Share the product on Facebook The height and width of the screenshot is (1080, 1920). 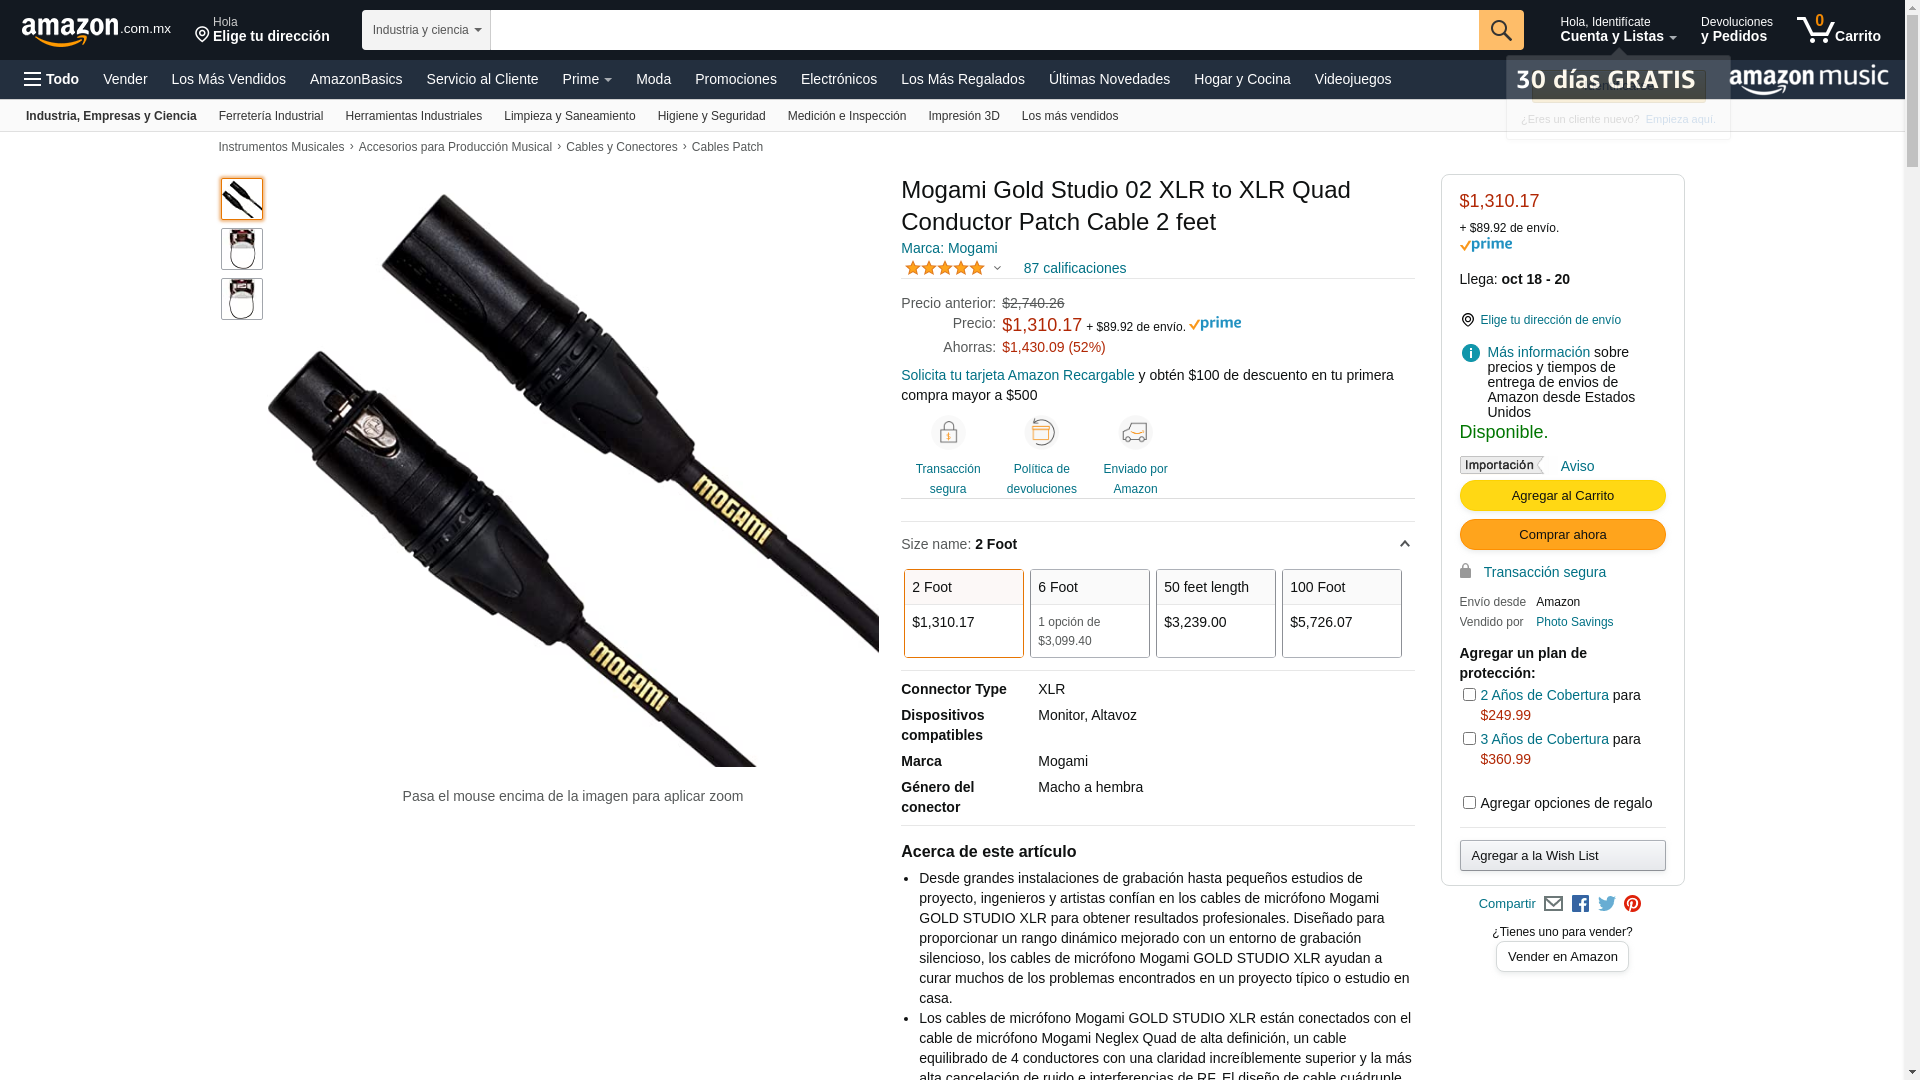pyautogui.click(x=1580, y=904)
